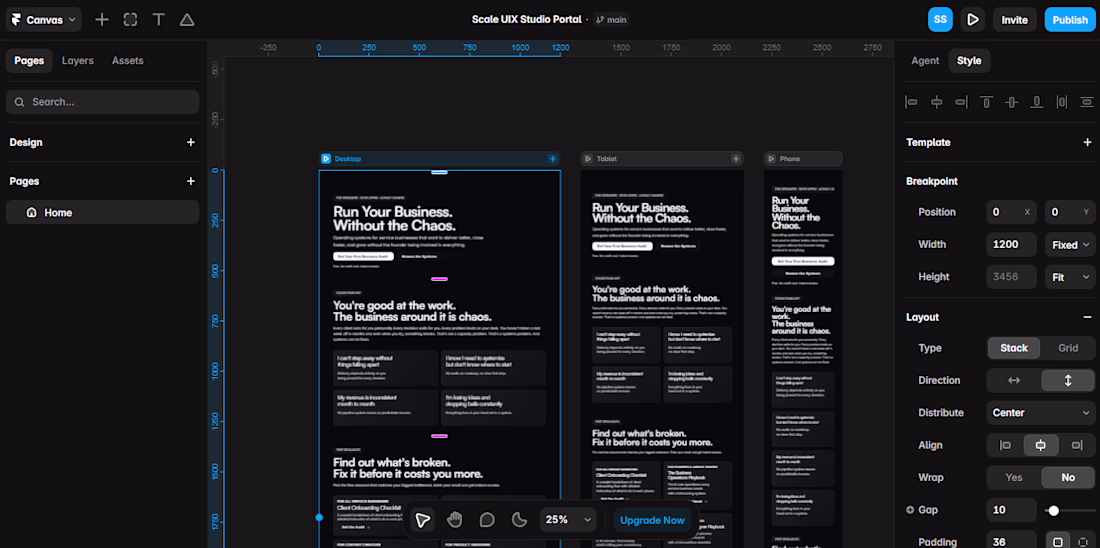Select the Phone breakpoint label
The height and width of the screenshot is (548, 1100).
pos(789,159)
